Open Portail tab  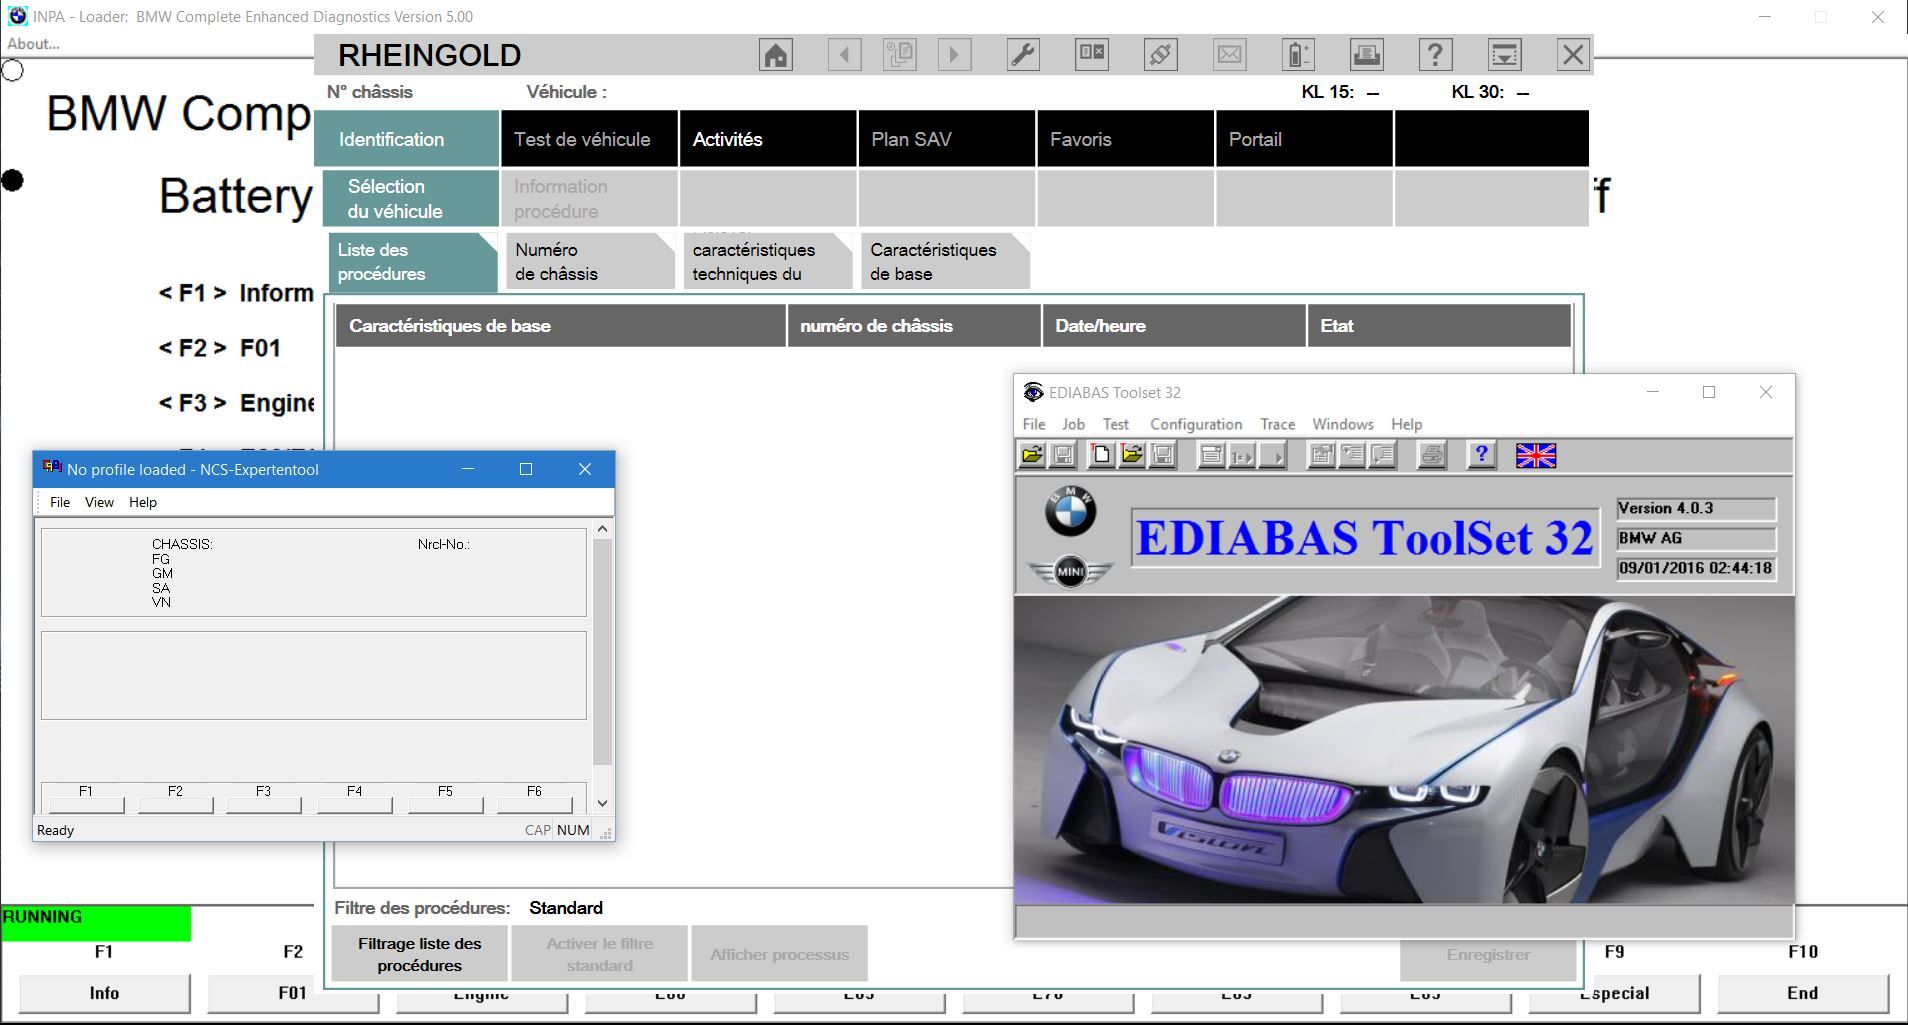[1304, 139]
